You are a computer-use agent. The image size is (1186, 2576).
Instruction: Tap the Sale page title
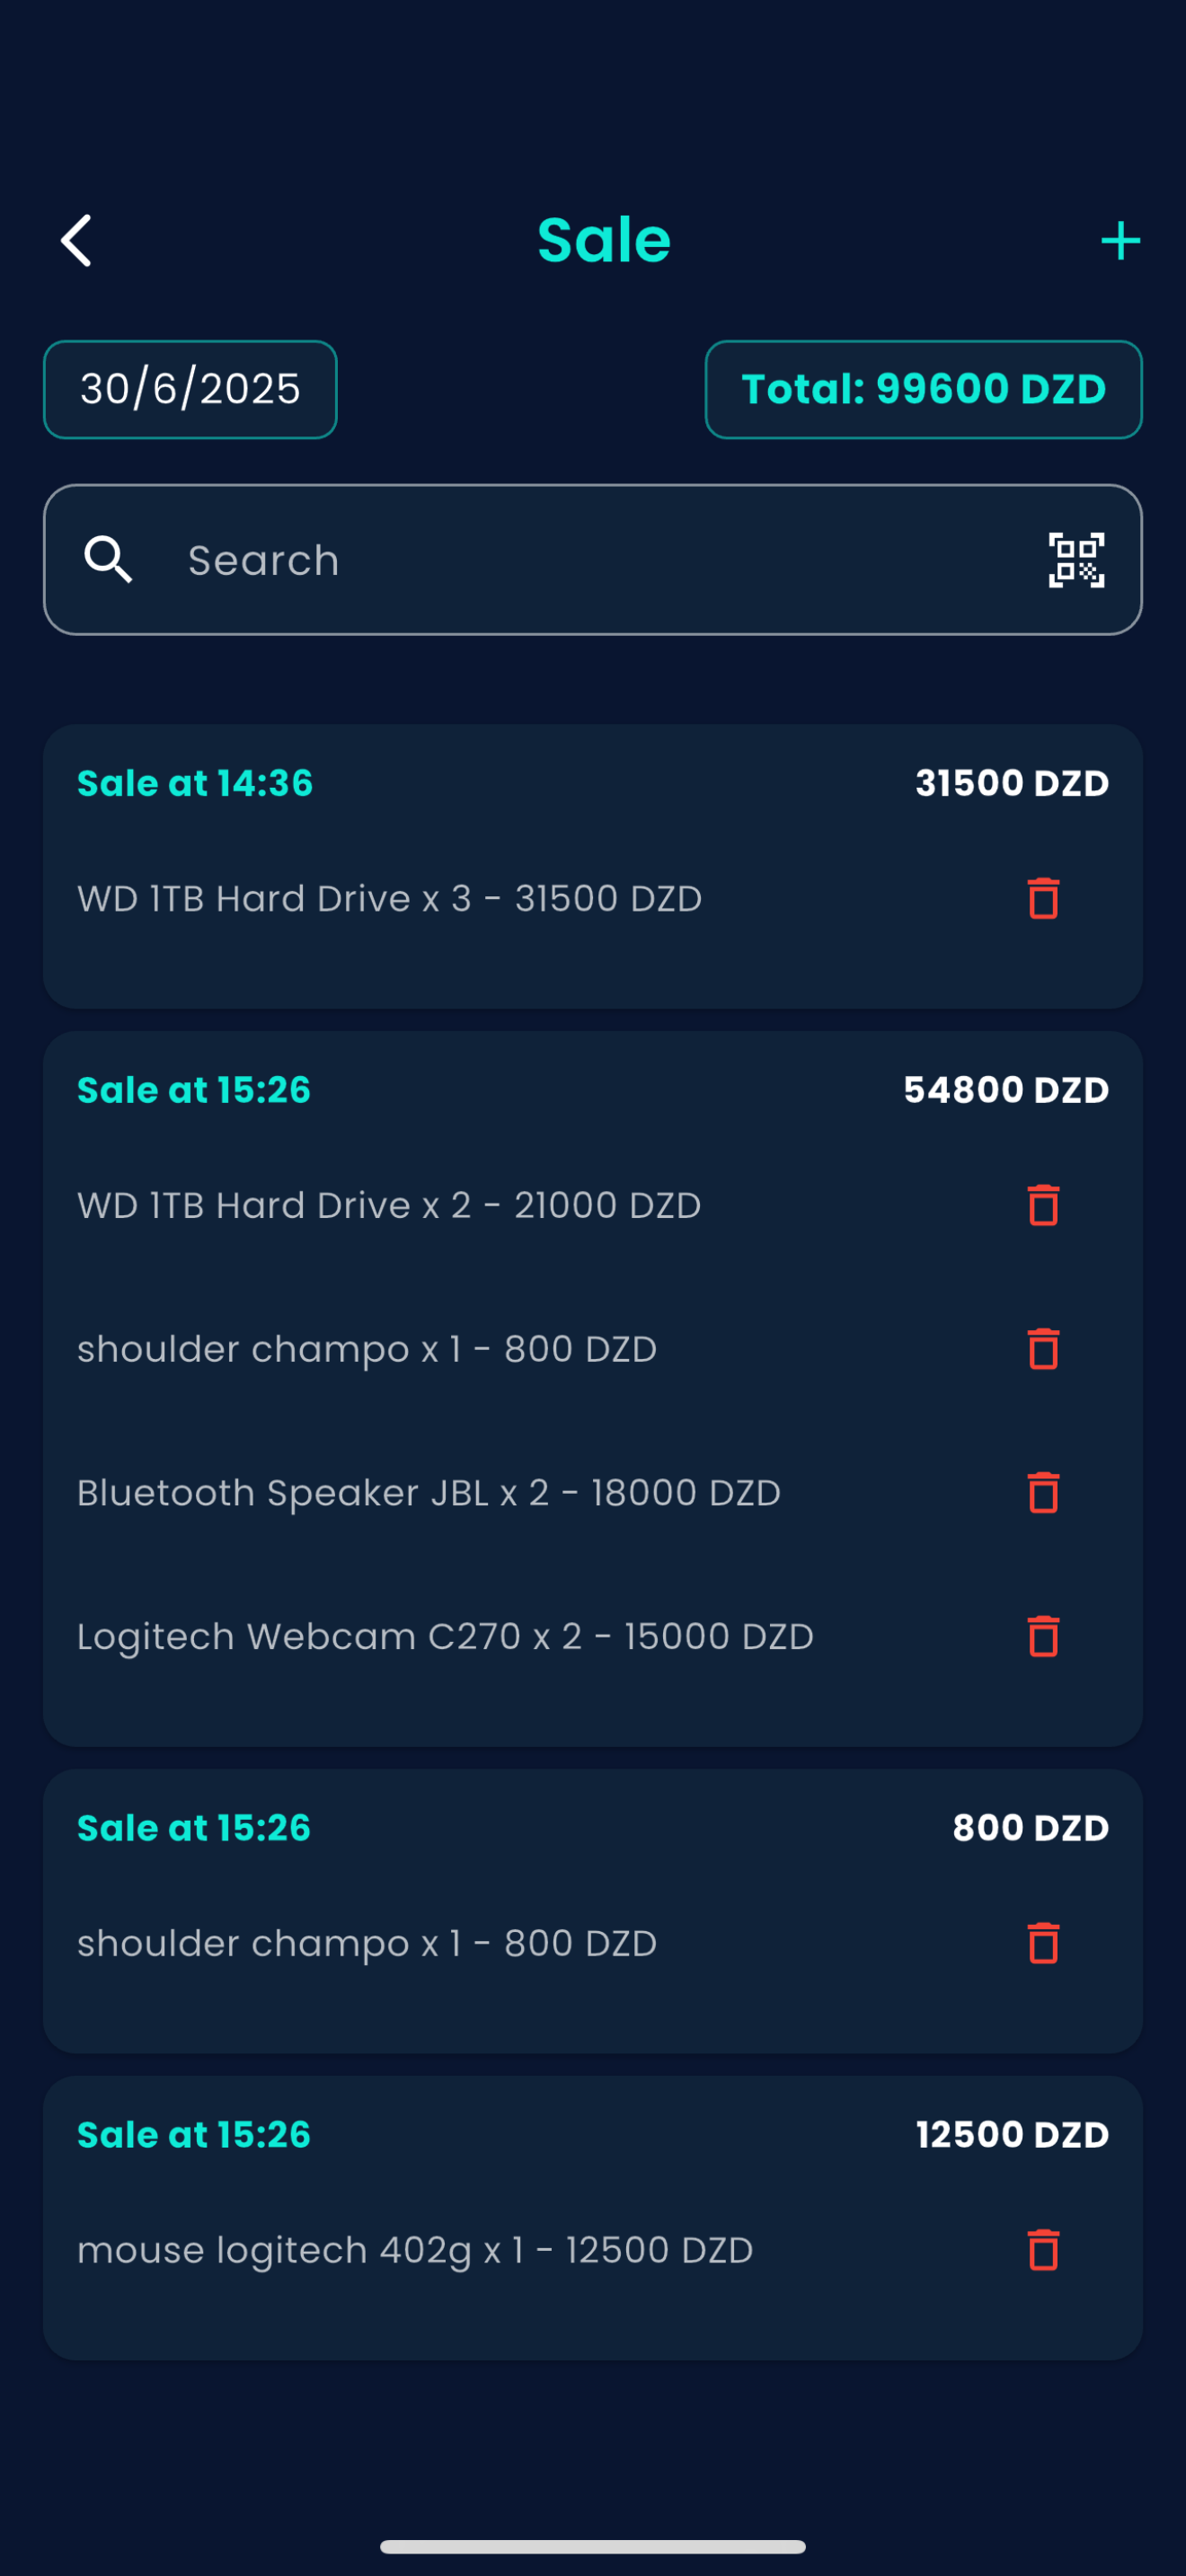click(x=604, y=240)
